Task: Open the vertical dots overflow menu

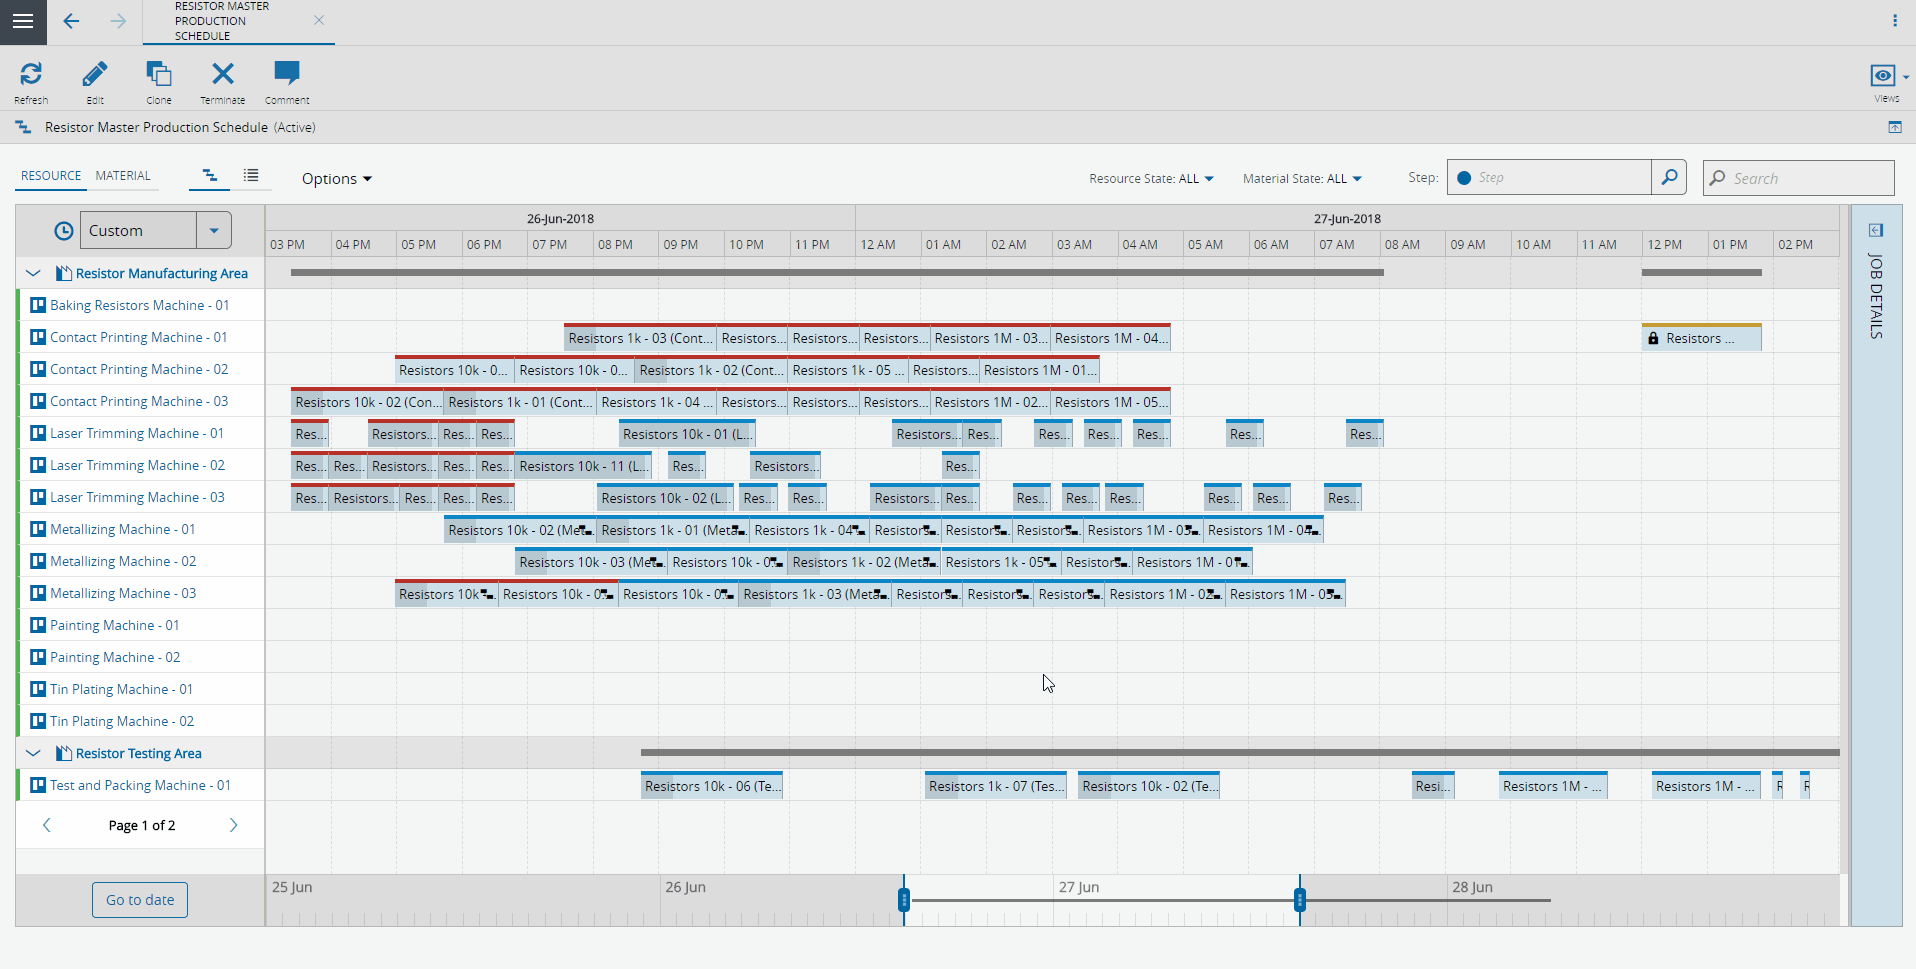Action: click(x=1894, y=20)
